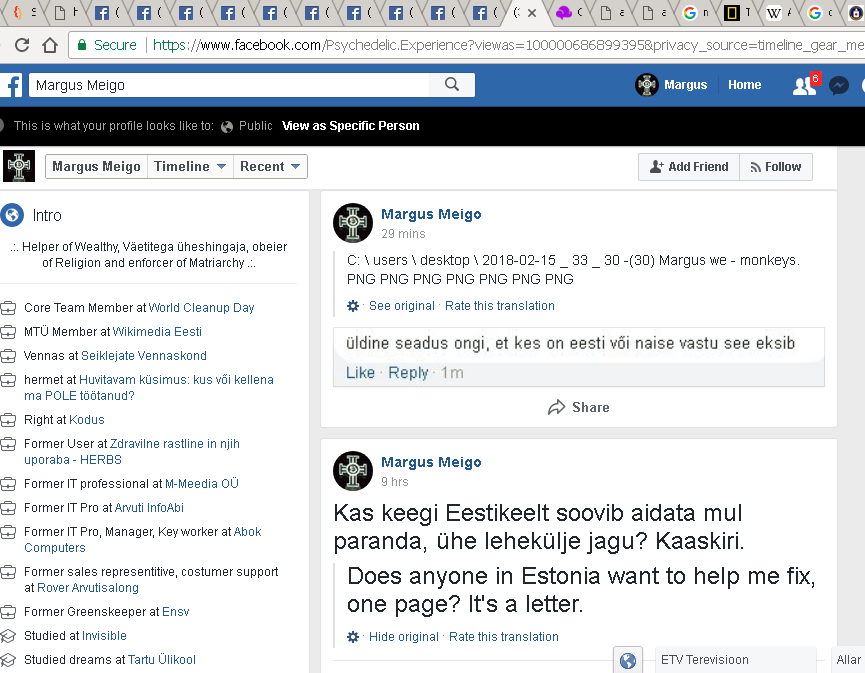The height and width of the screenshot is (673, 865).
Task: Click Margus Meigo name on 9 hrs post
Action: (431, 462)
